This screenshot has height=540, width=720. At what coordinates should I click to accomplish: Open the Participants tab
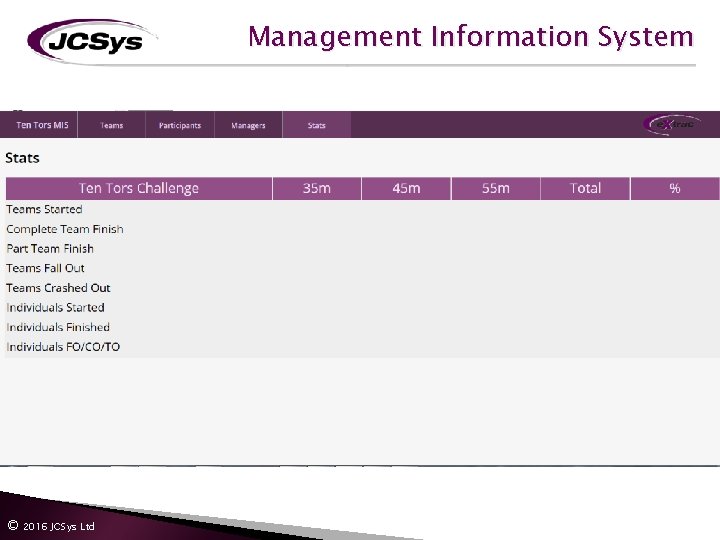tap(180, 125)
